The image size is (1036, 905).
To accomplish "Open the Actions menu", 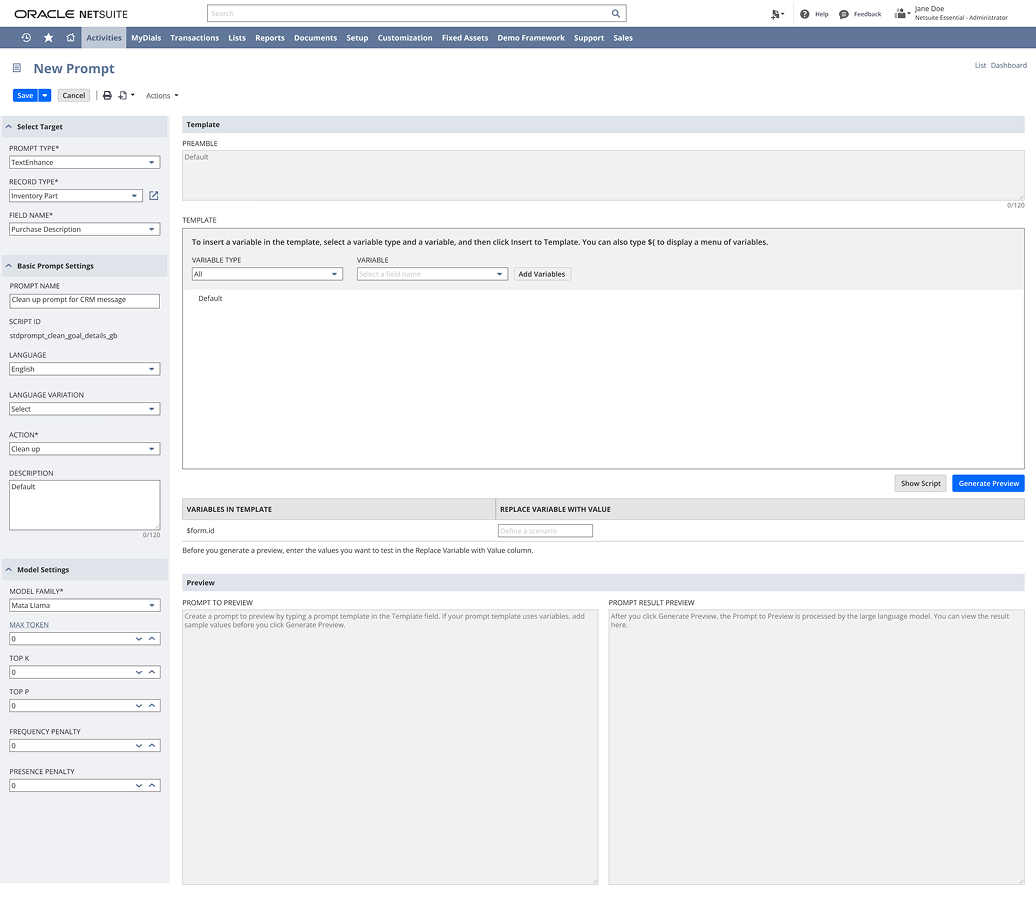I will pyautogui.click(x=162, y=96).
